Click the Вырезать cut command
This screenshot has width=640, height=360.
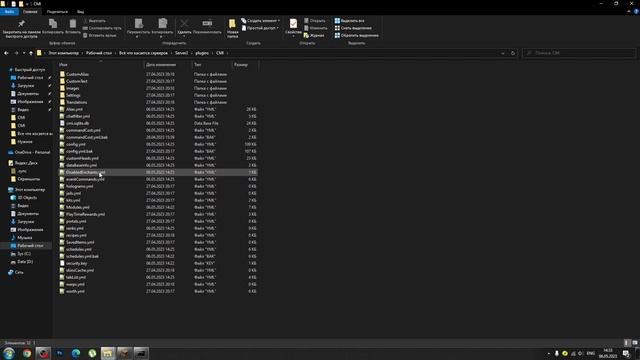coord(95,21)
